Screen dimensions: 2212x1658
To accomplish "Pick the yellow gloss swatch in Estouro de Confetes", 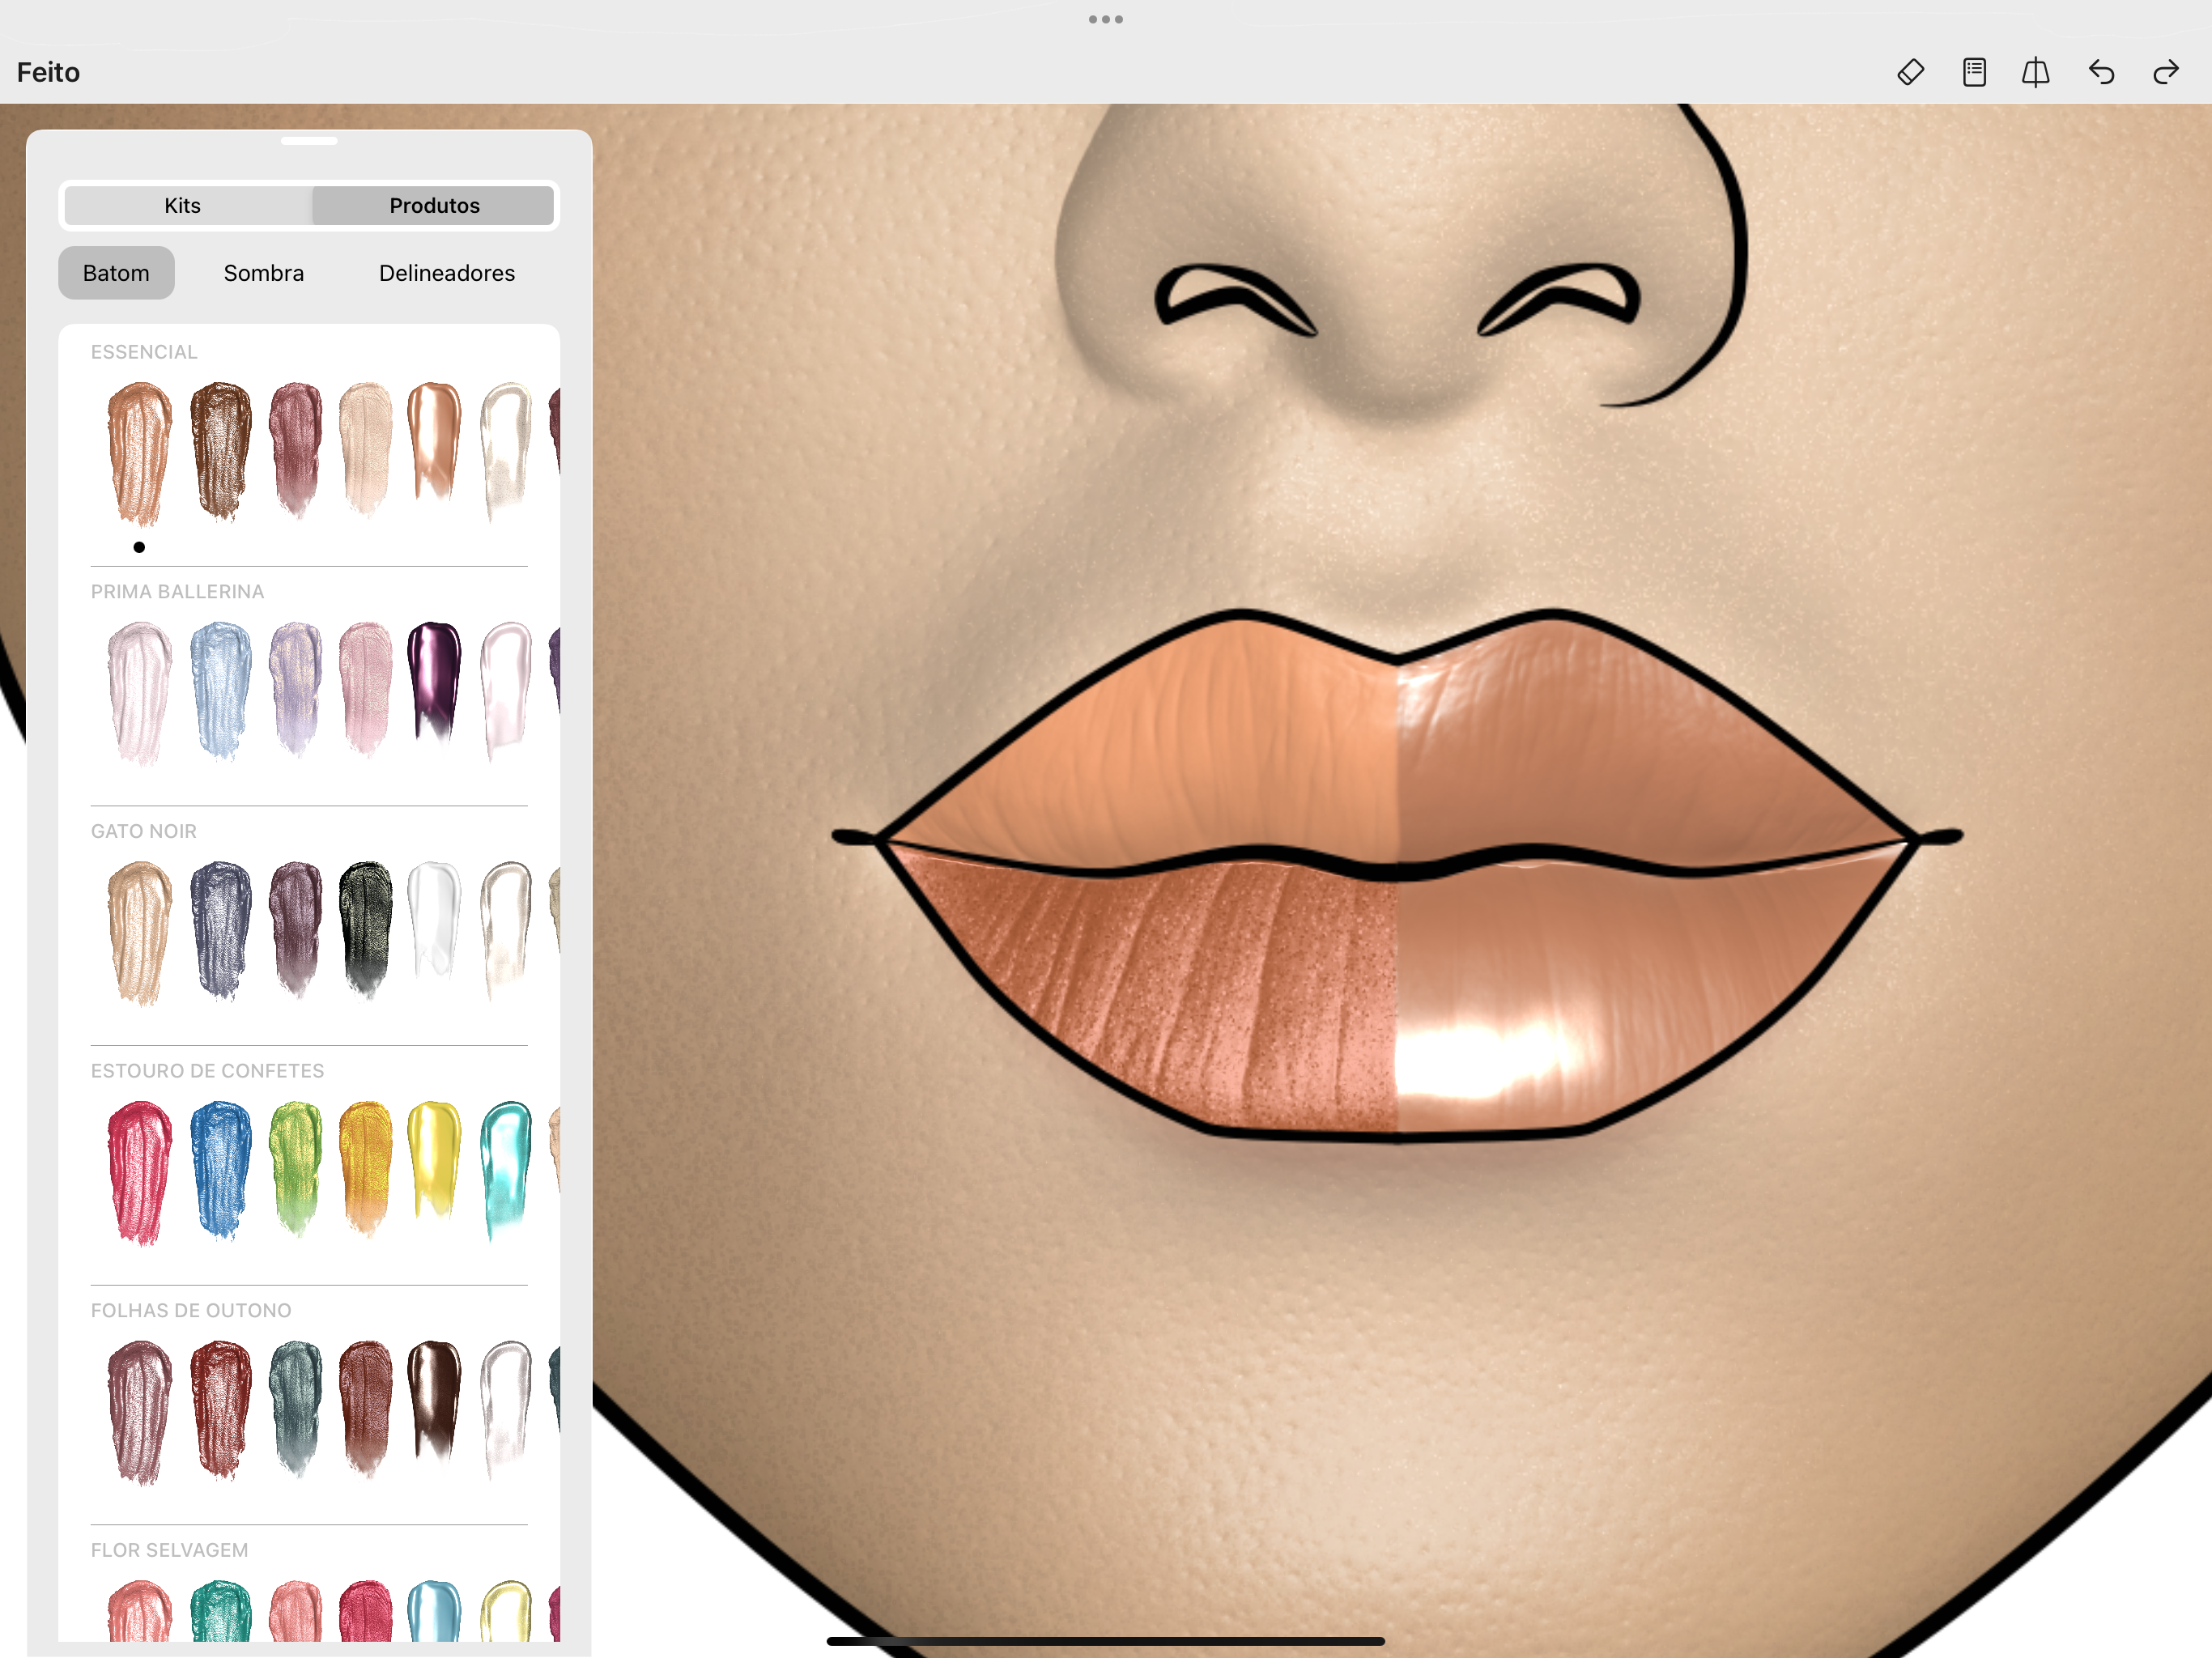I will [434, 1160].
